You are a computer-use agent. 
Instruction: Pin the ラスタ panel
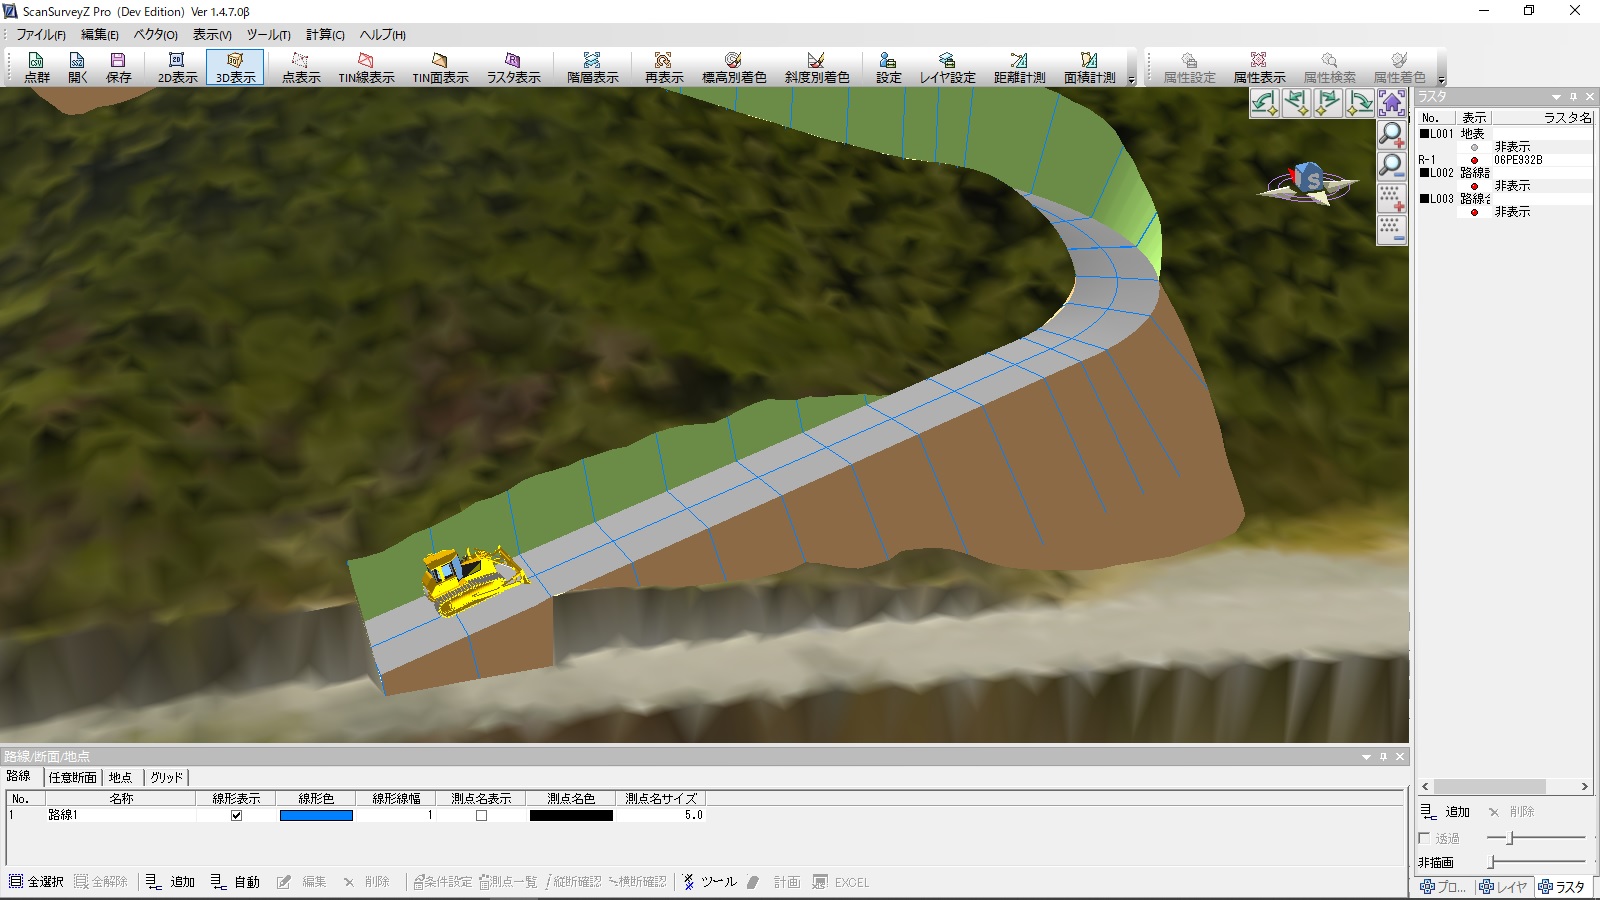1573,97
